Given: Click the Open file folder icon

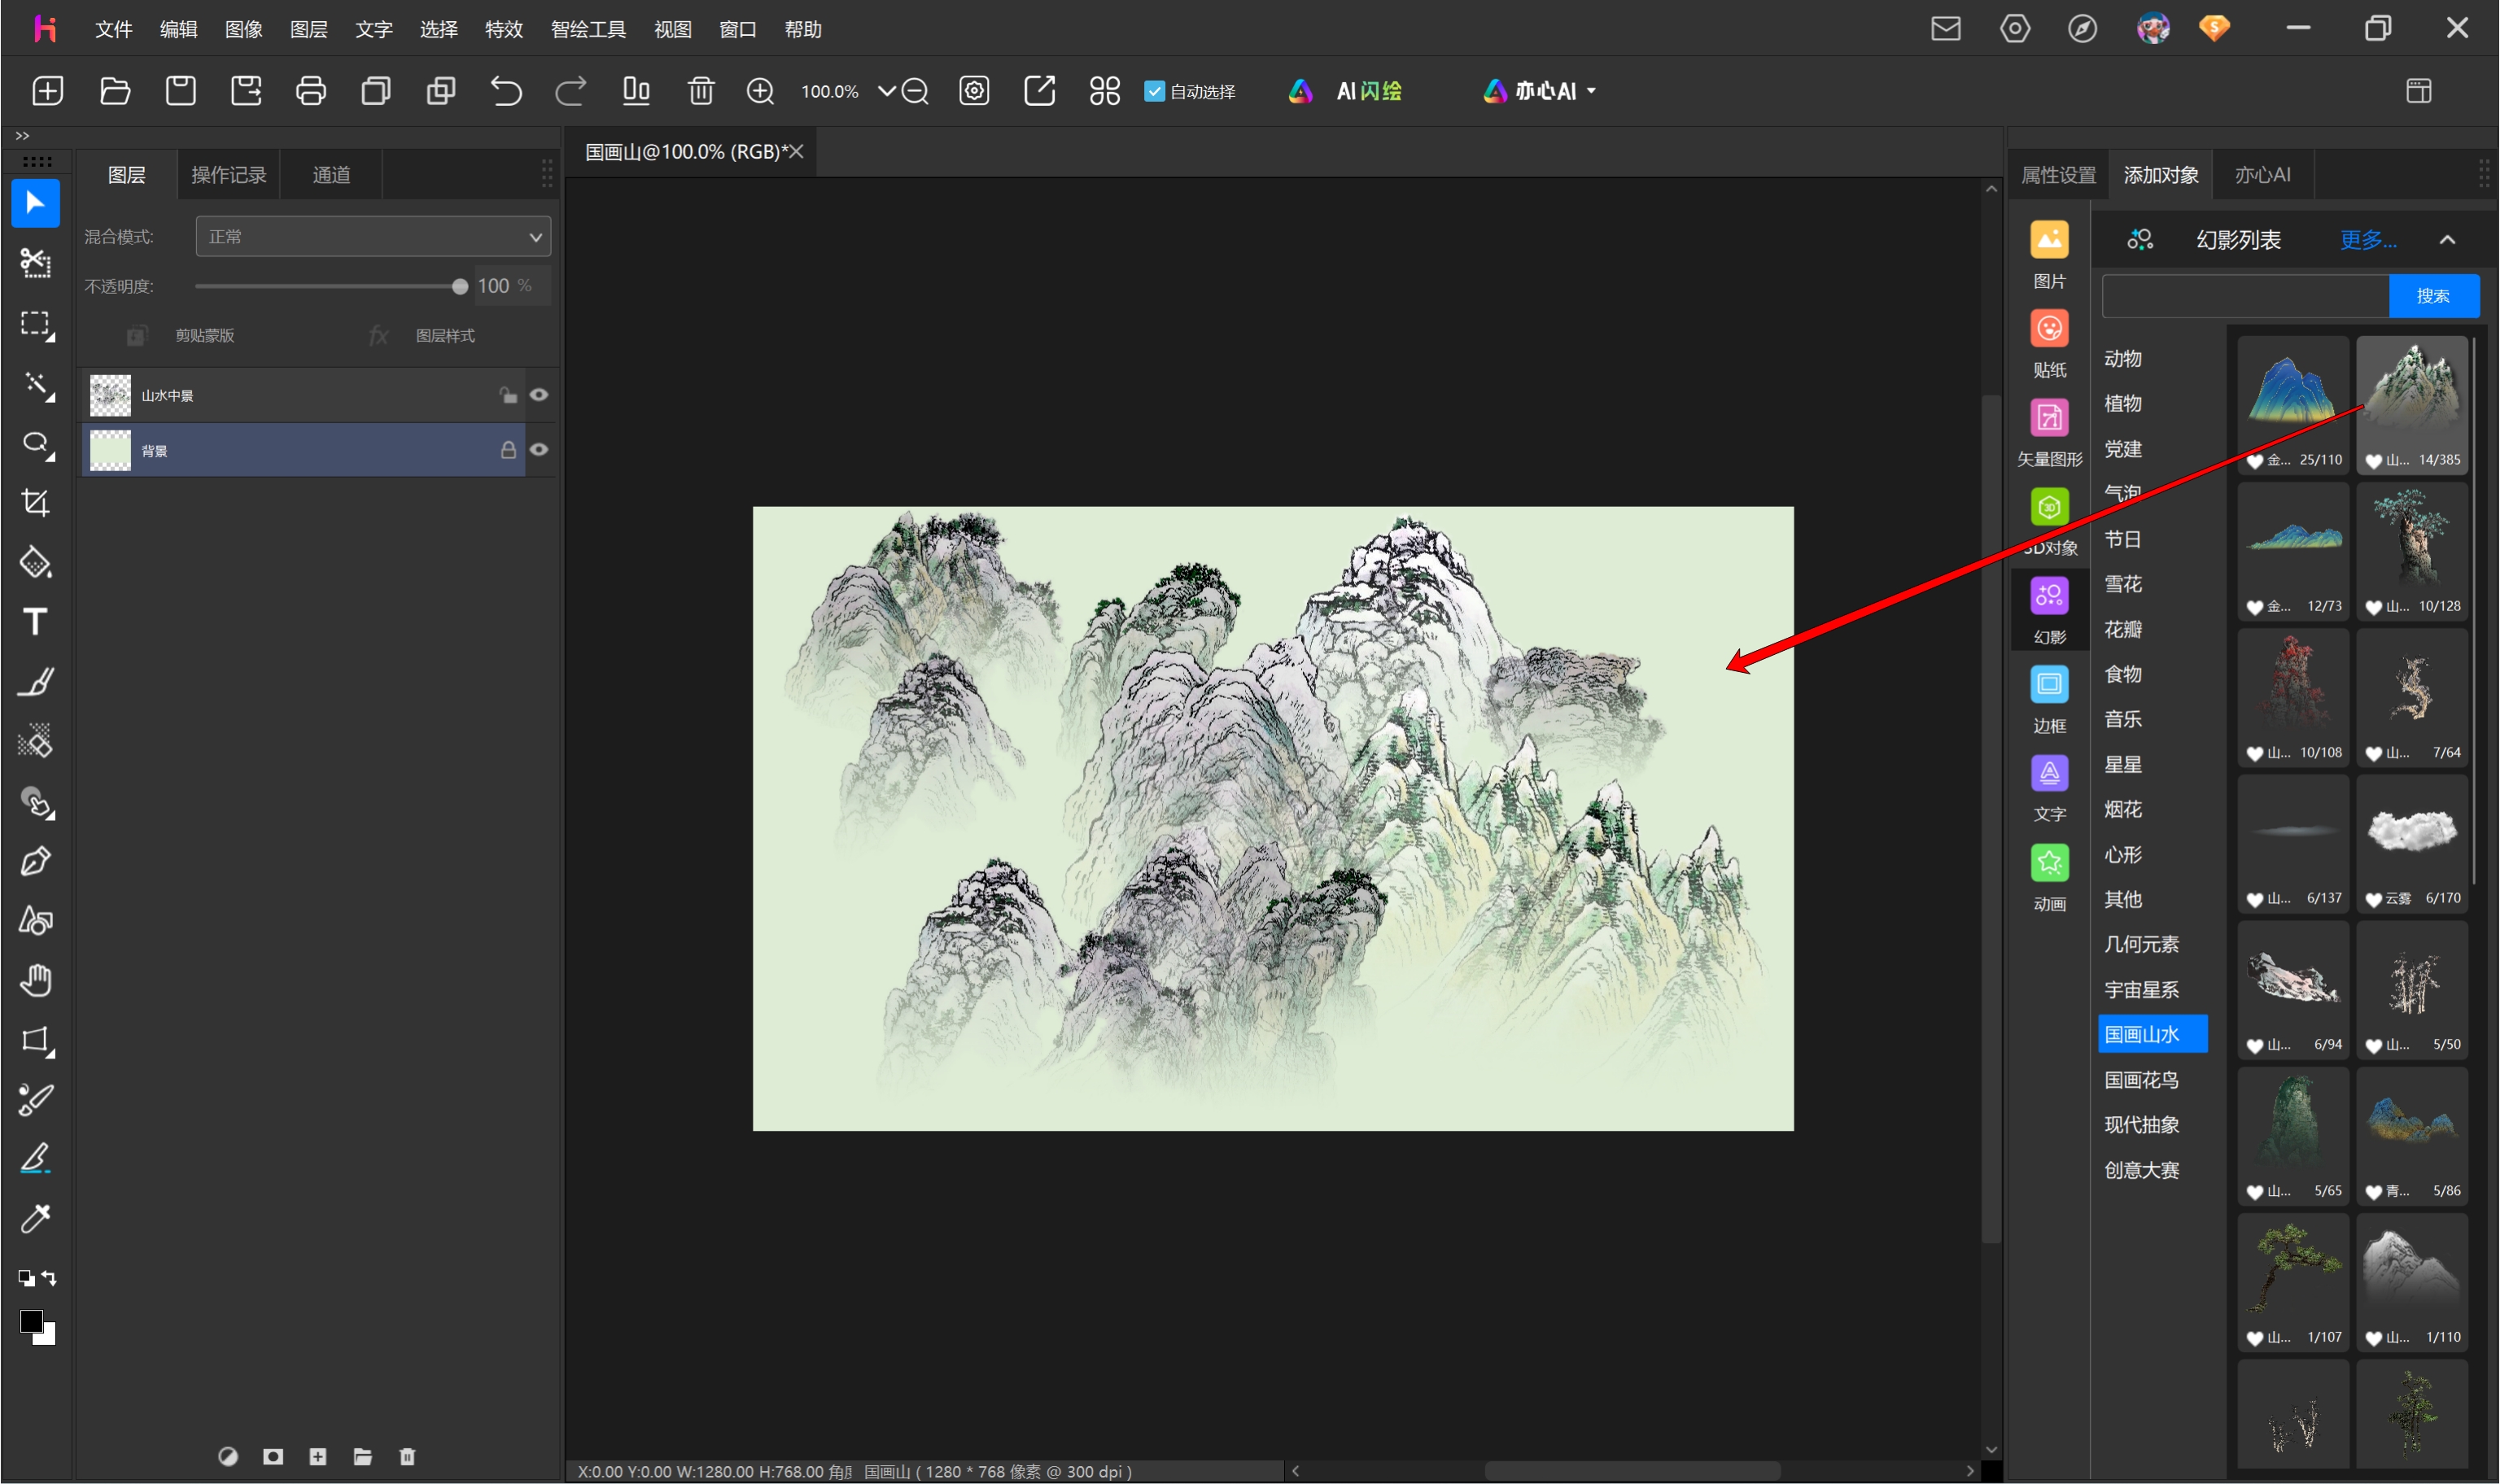Looking at the screenshot, I should (x=115, y=91).
